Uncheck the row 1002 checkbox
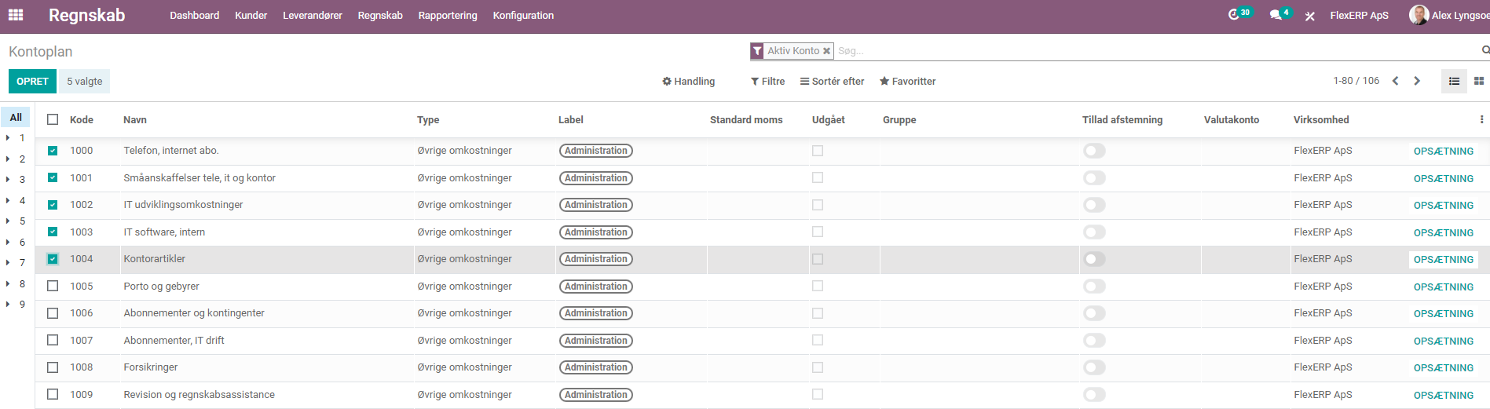Image resolution: width=1490 pixels, height=409 pixels. click(x=53, y=205)
